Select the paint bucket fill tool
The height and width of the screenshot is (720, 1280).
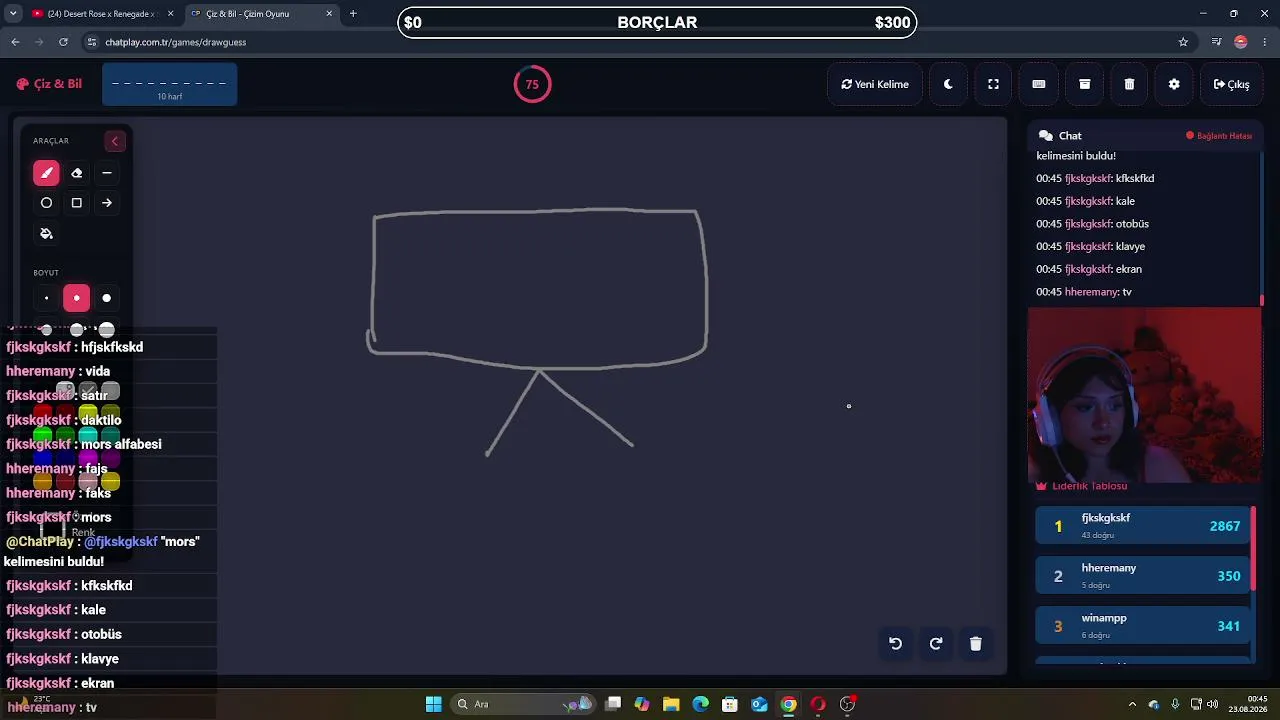46,234
